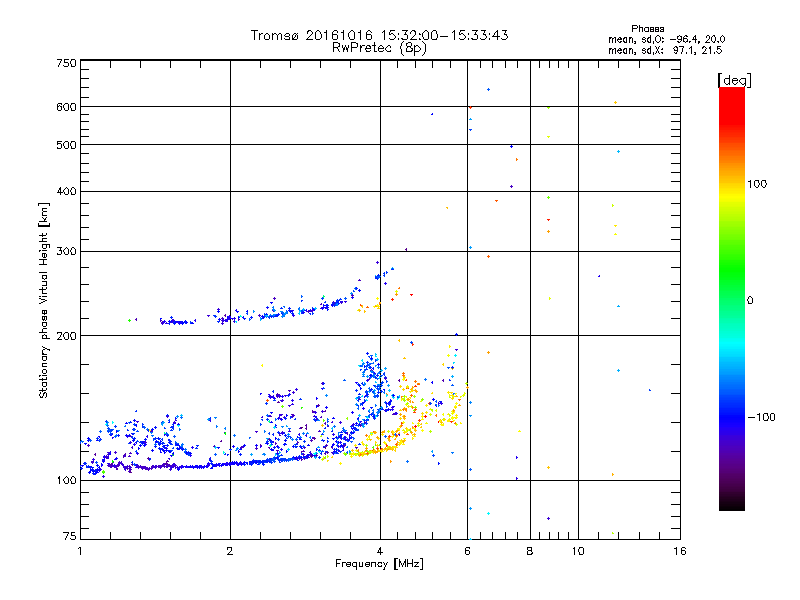
Task: Click the y-axis tick label '500'
Action: click(67, 145)
